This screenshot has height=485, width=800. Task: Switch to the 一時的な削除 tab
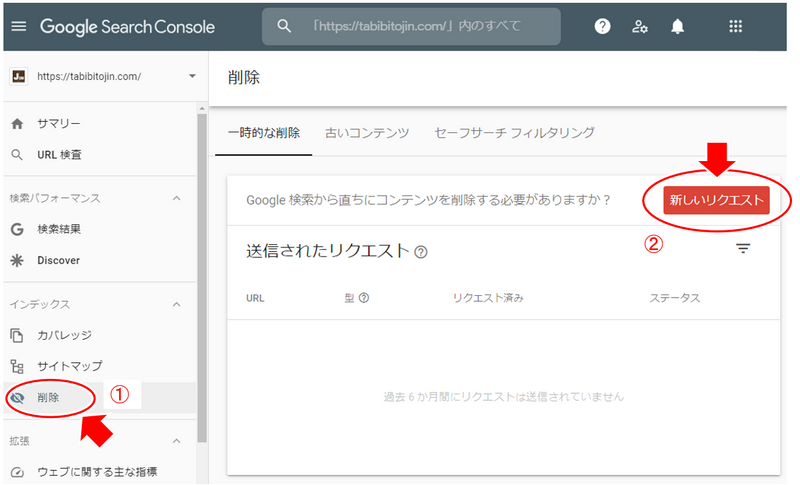pyautogui.click(x=264, y=134)
